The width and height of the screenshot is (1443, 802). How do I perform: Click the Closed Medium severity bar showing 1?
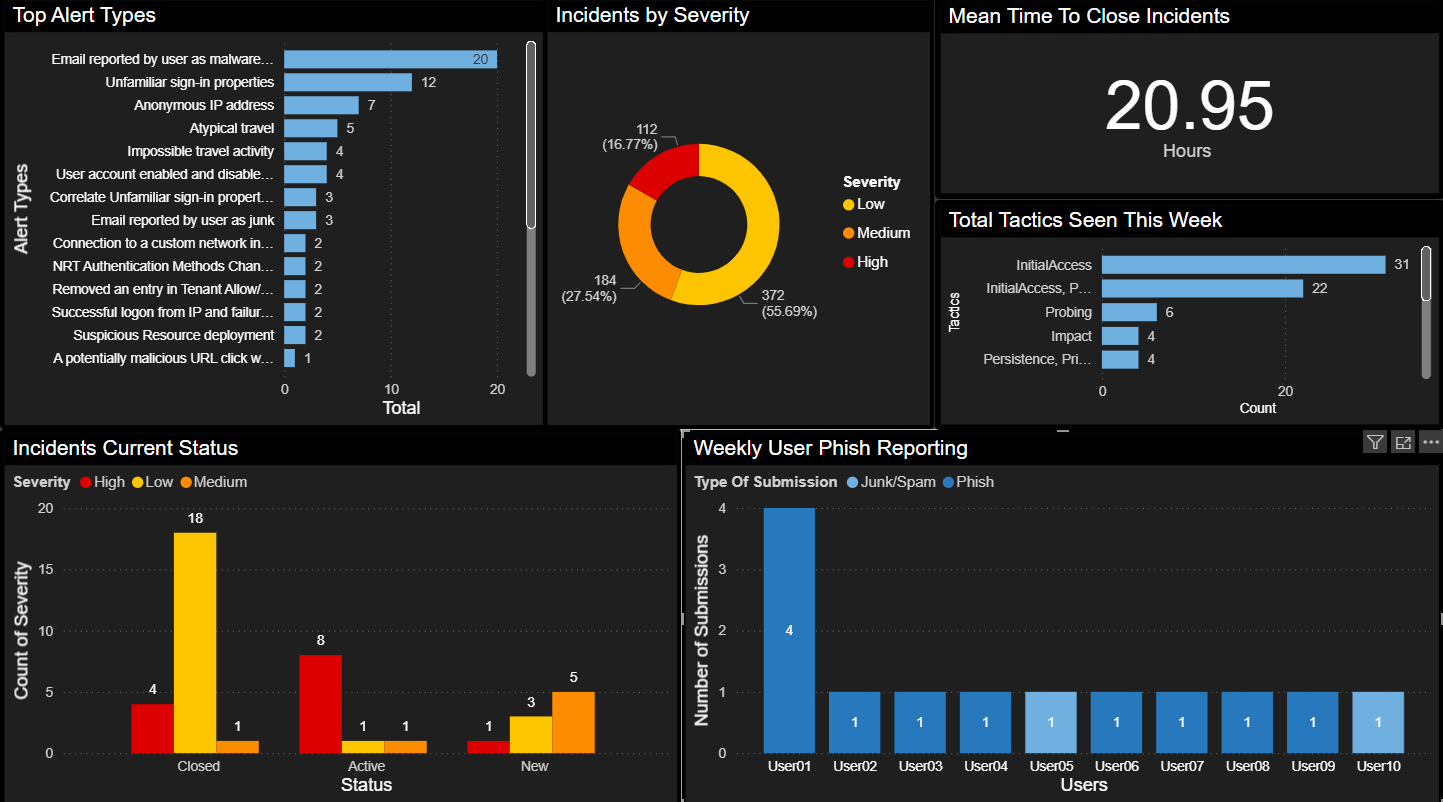[237, 747]
